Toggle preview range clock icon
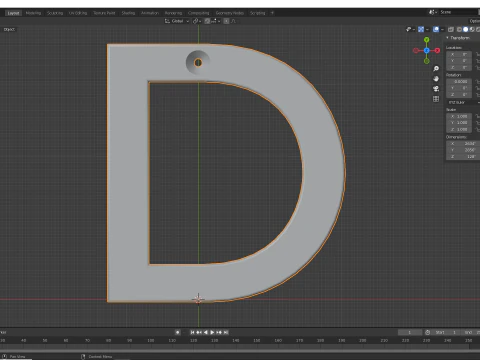 (x=427, y=332)
